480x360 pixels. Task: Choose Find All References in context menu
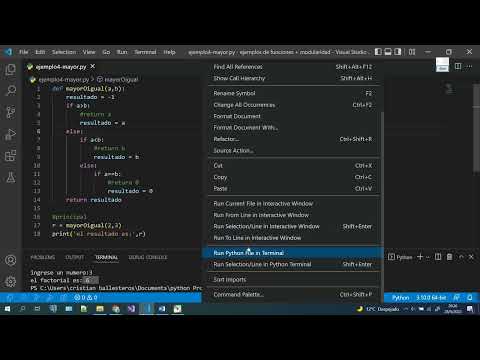coord(293,67)
